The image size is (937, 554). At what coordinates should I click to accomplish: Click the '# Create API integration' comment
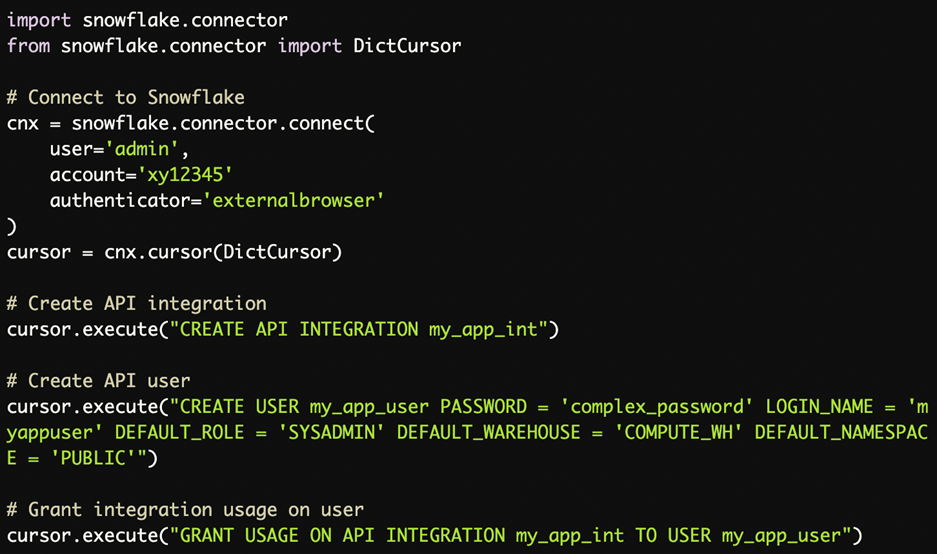click(136, 304)
